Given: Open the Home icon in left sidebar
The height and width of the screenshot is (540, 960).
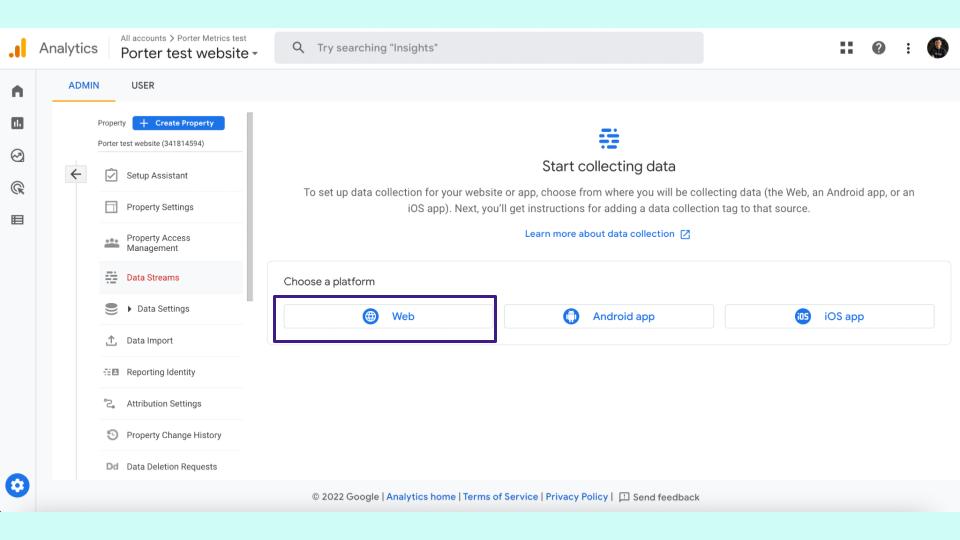Looking at the screenshot, I should (17, 91).
